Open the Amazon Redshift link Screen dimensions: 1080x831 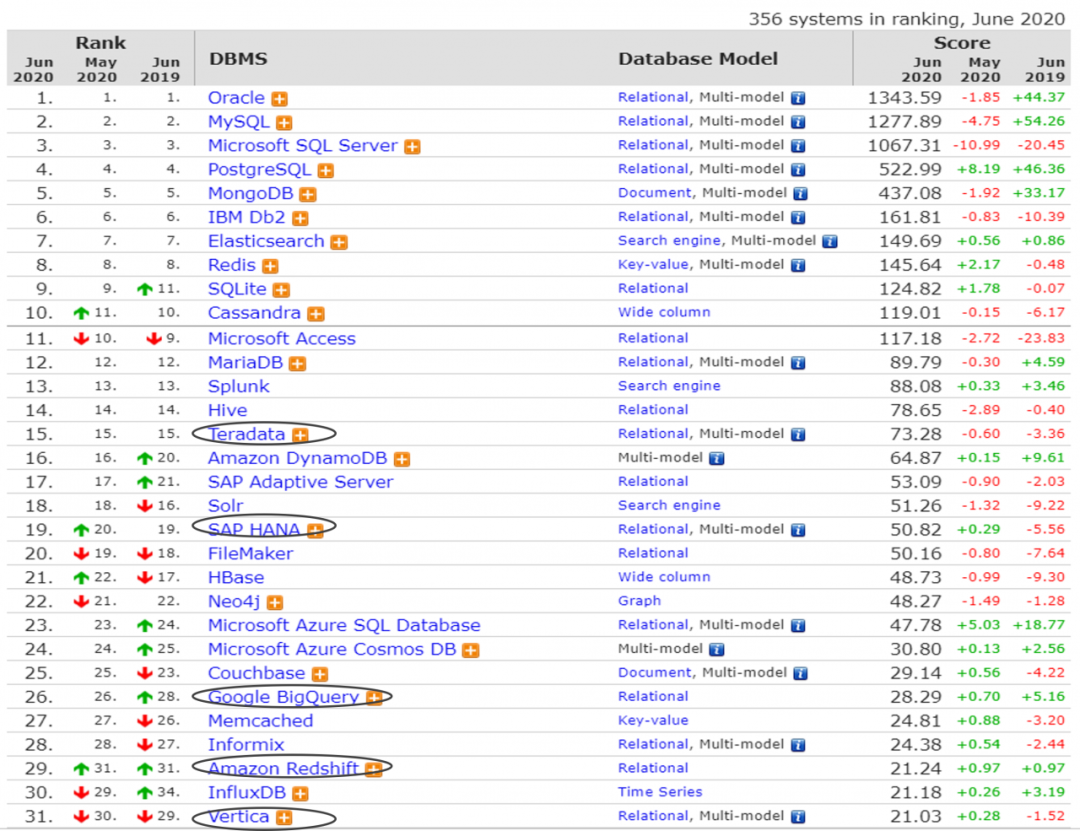(283, 769)
